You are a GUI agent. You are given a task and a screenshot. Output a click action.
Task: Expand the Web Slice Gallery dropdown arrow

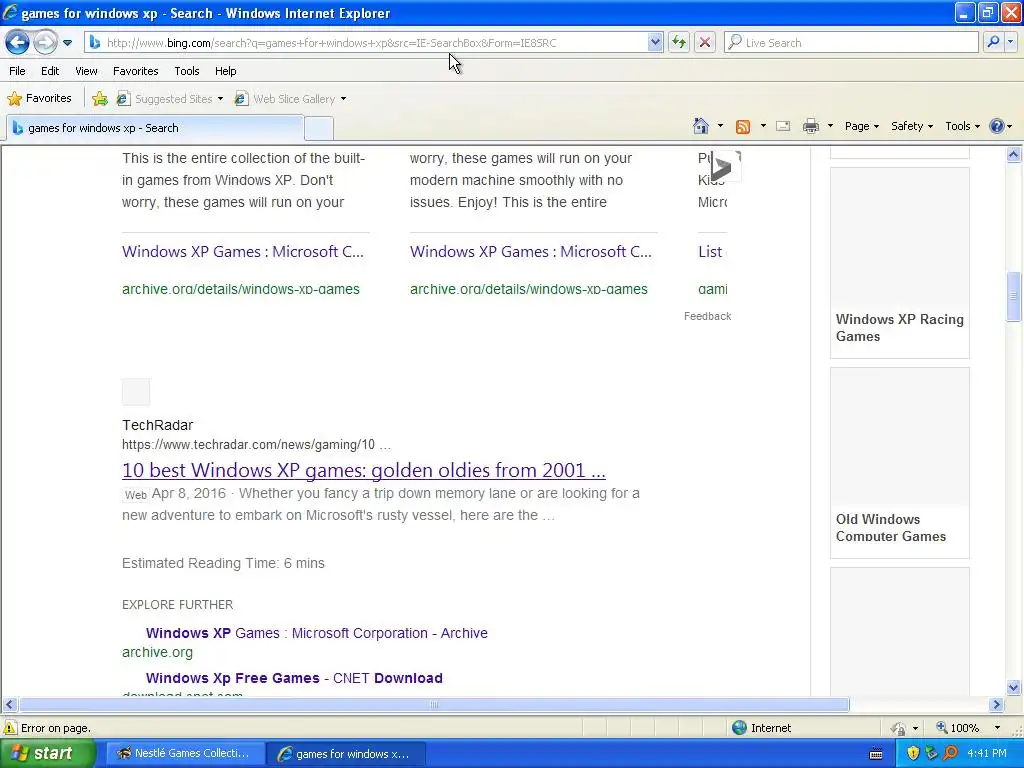point(344,99)
